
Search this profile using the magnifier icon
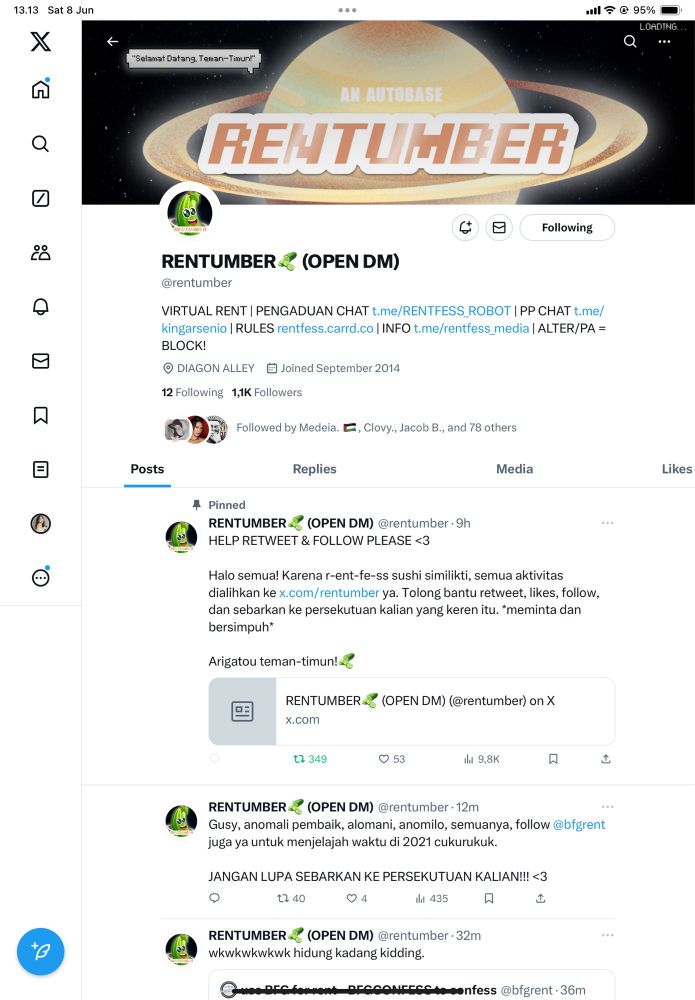[630, 41]
